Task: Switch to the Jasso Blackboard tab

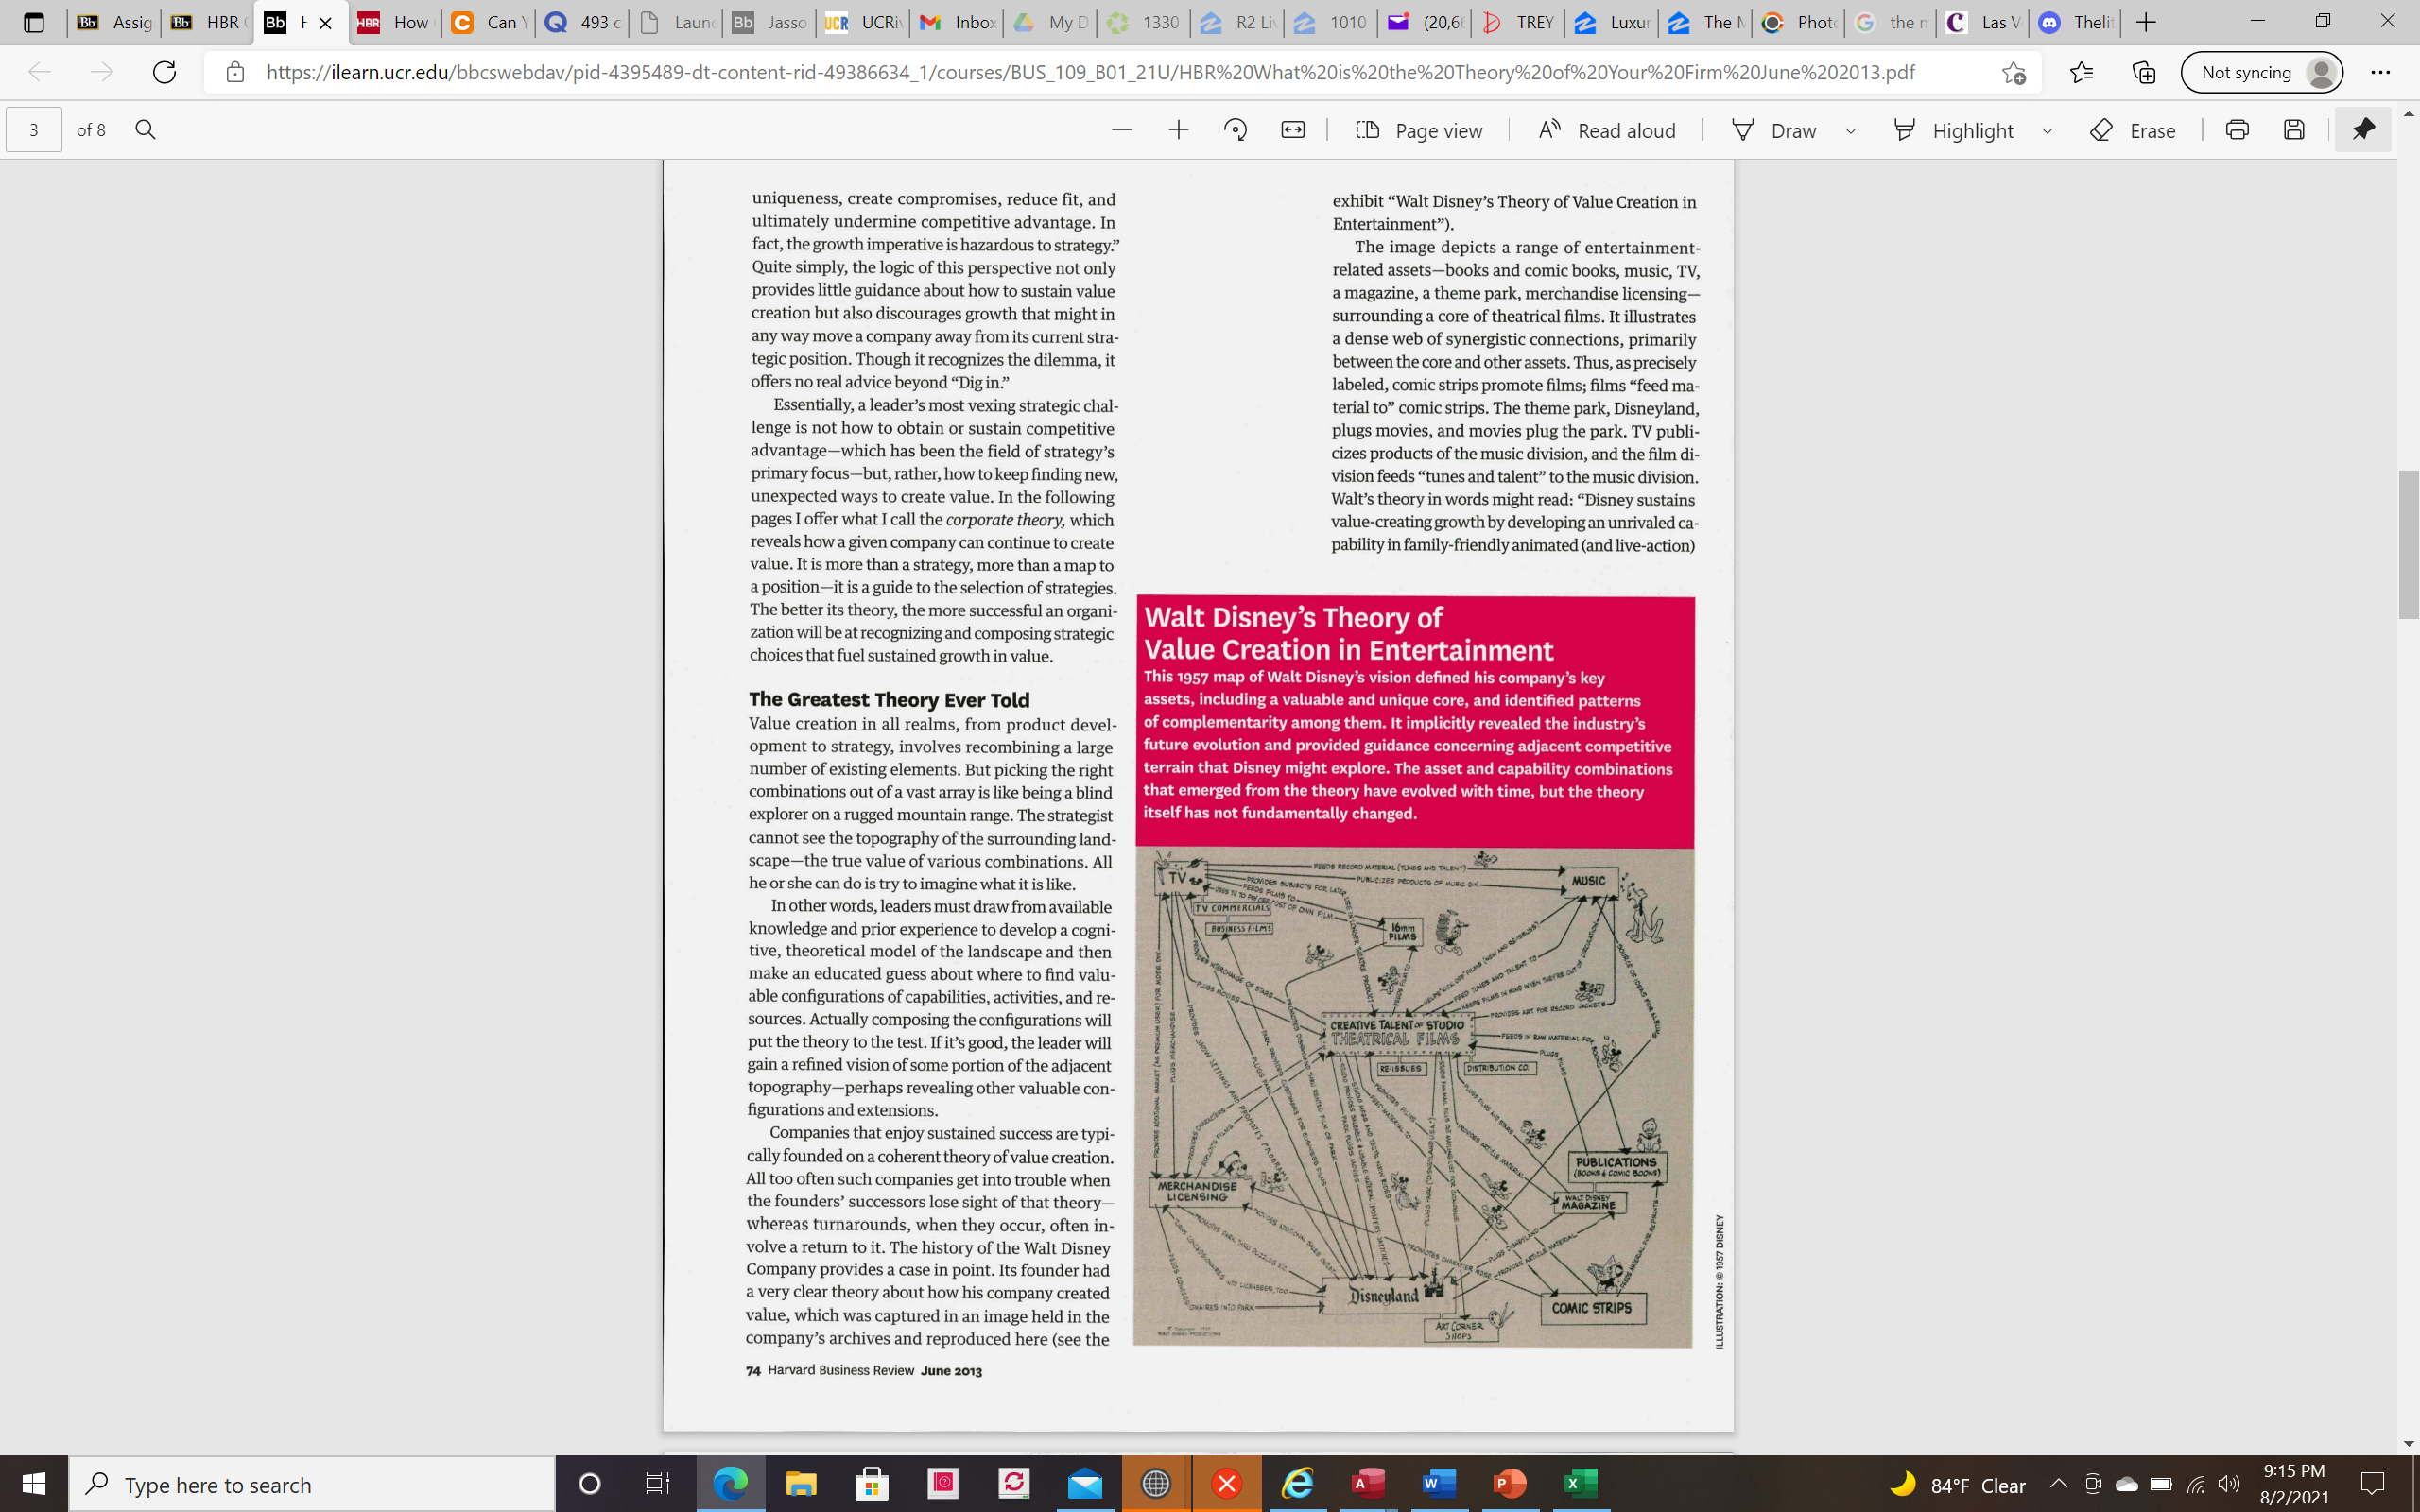Action: [769, 22]
